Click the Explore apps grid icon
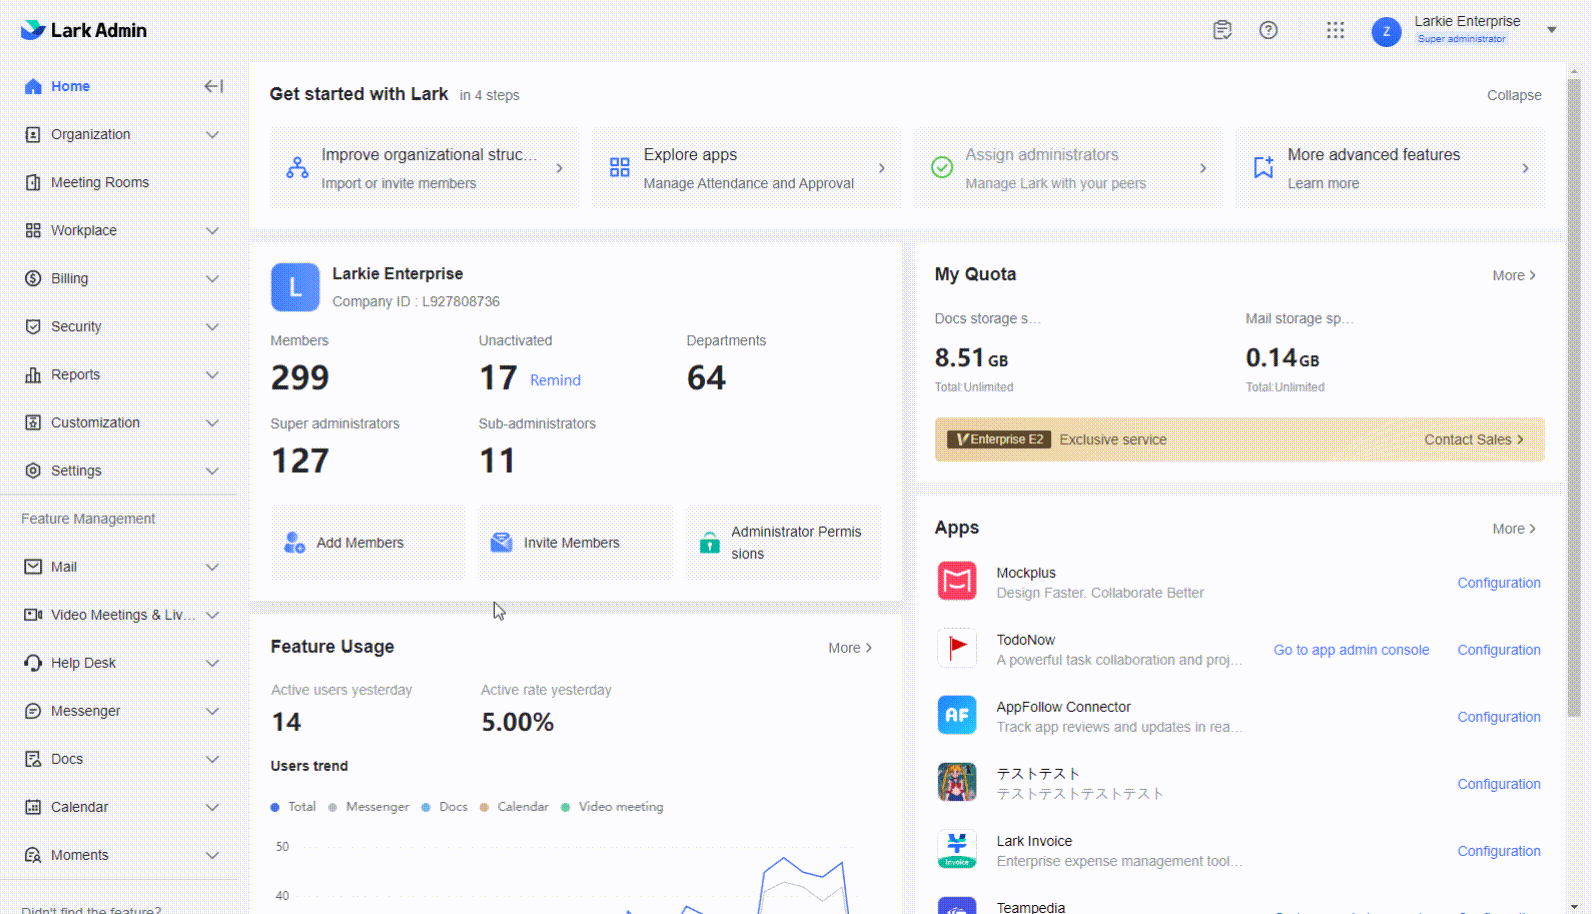Screen dimensions: 1592x914 click(619, 167)
